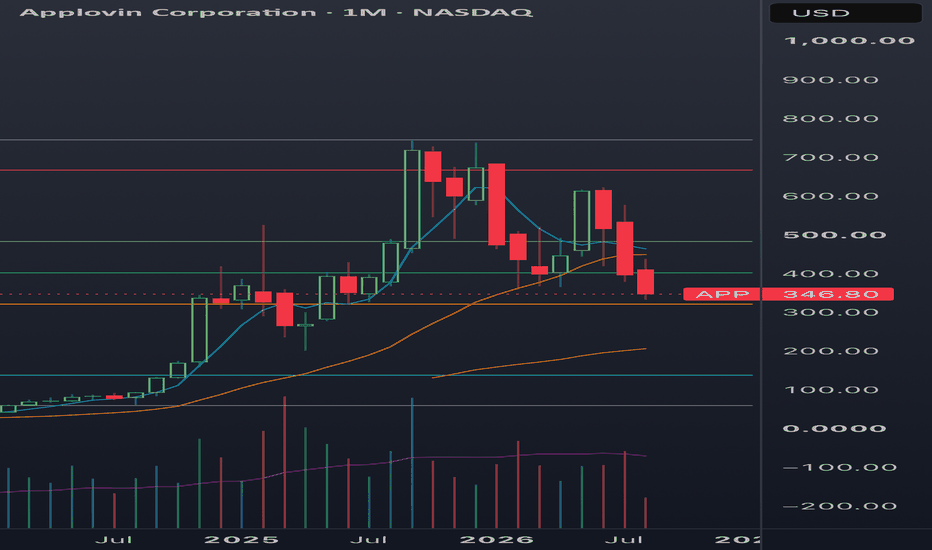Click the 500.00 price axis label

(835, 234)
